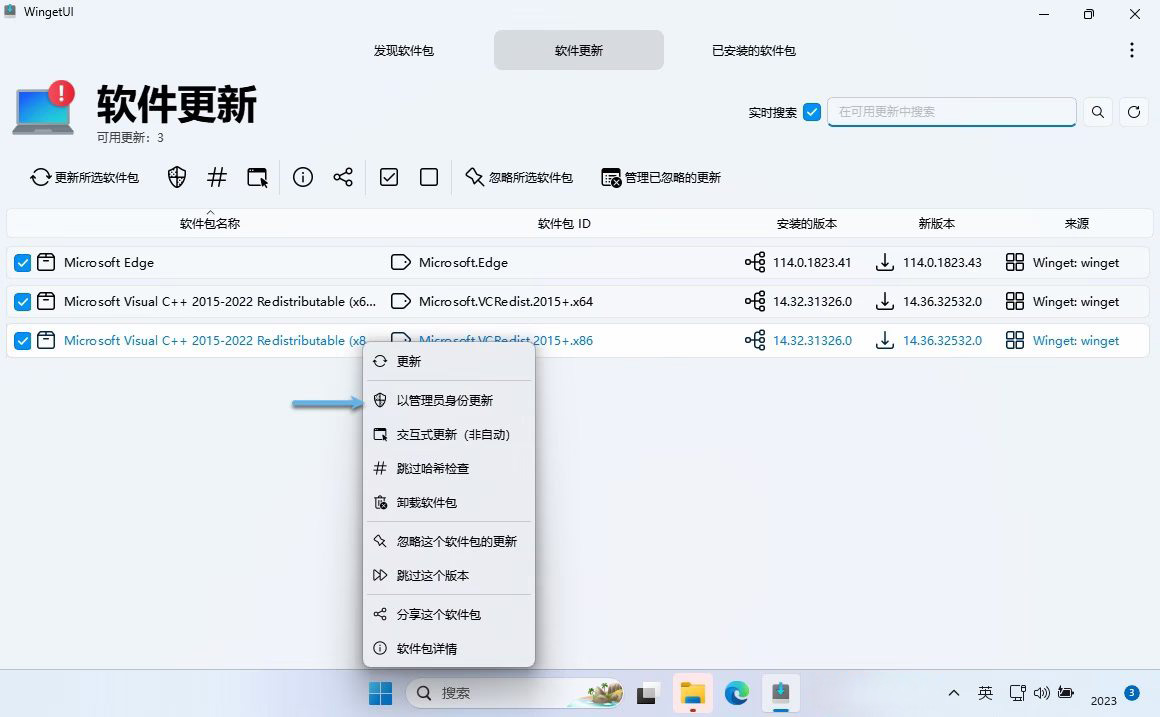The image size is (1160, 717).
Task: Click Winget: winget in the Edge row
Action: click(x=1076, y=263)
